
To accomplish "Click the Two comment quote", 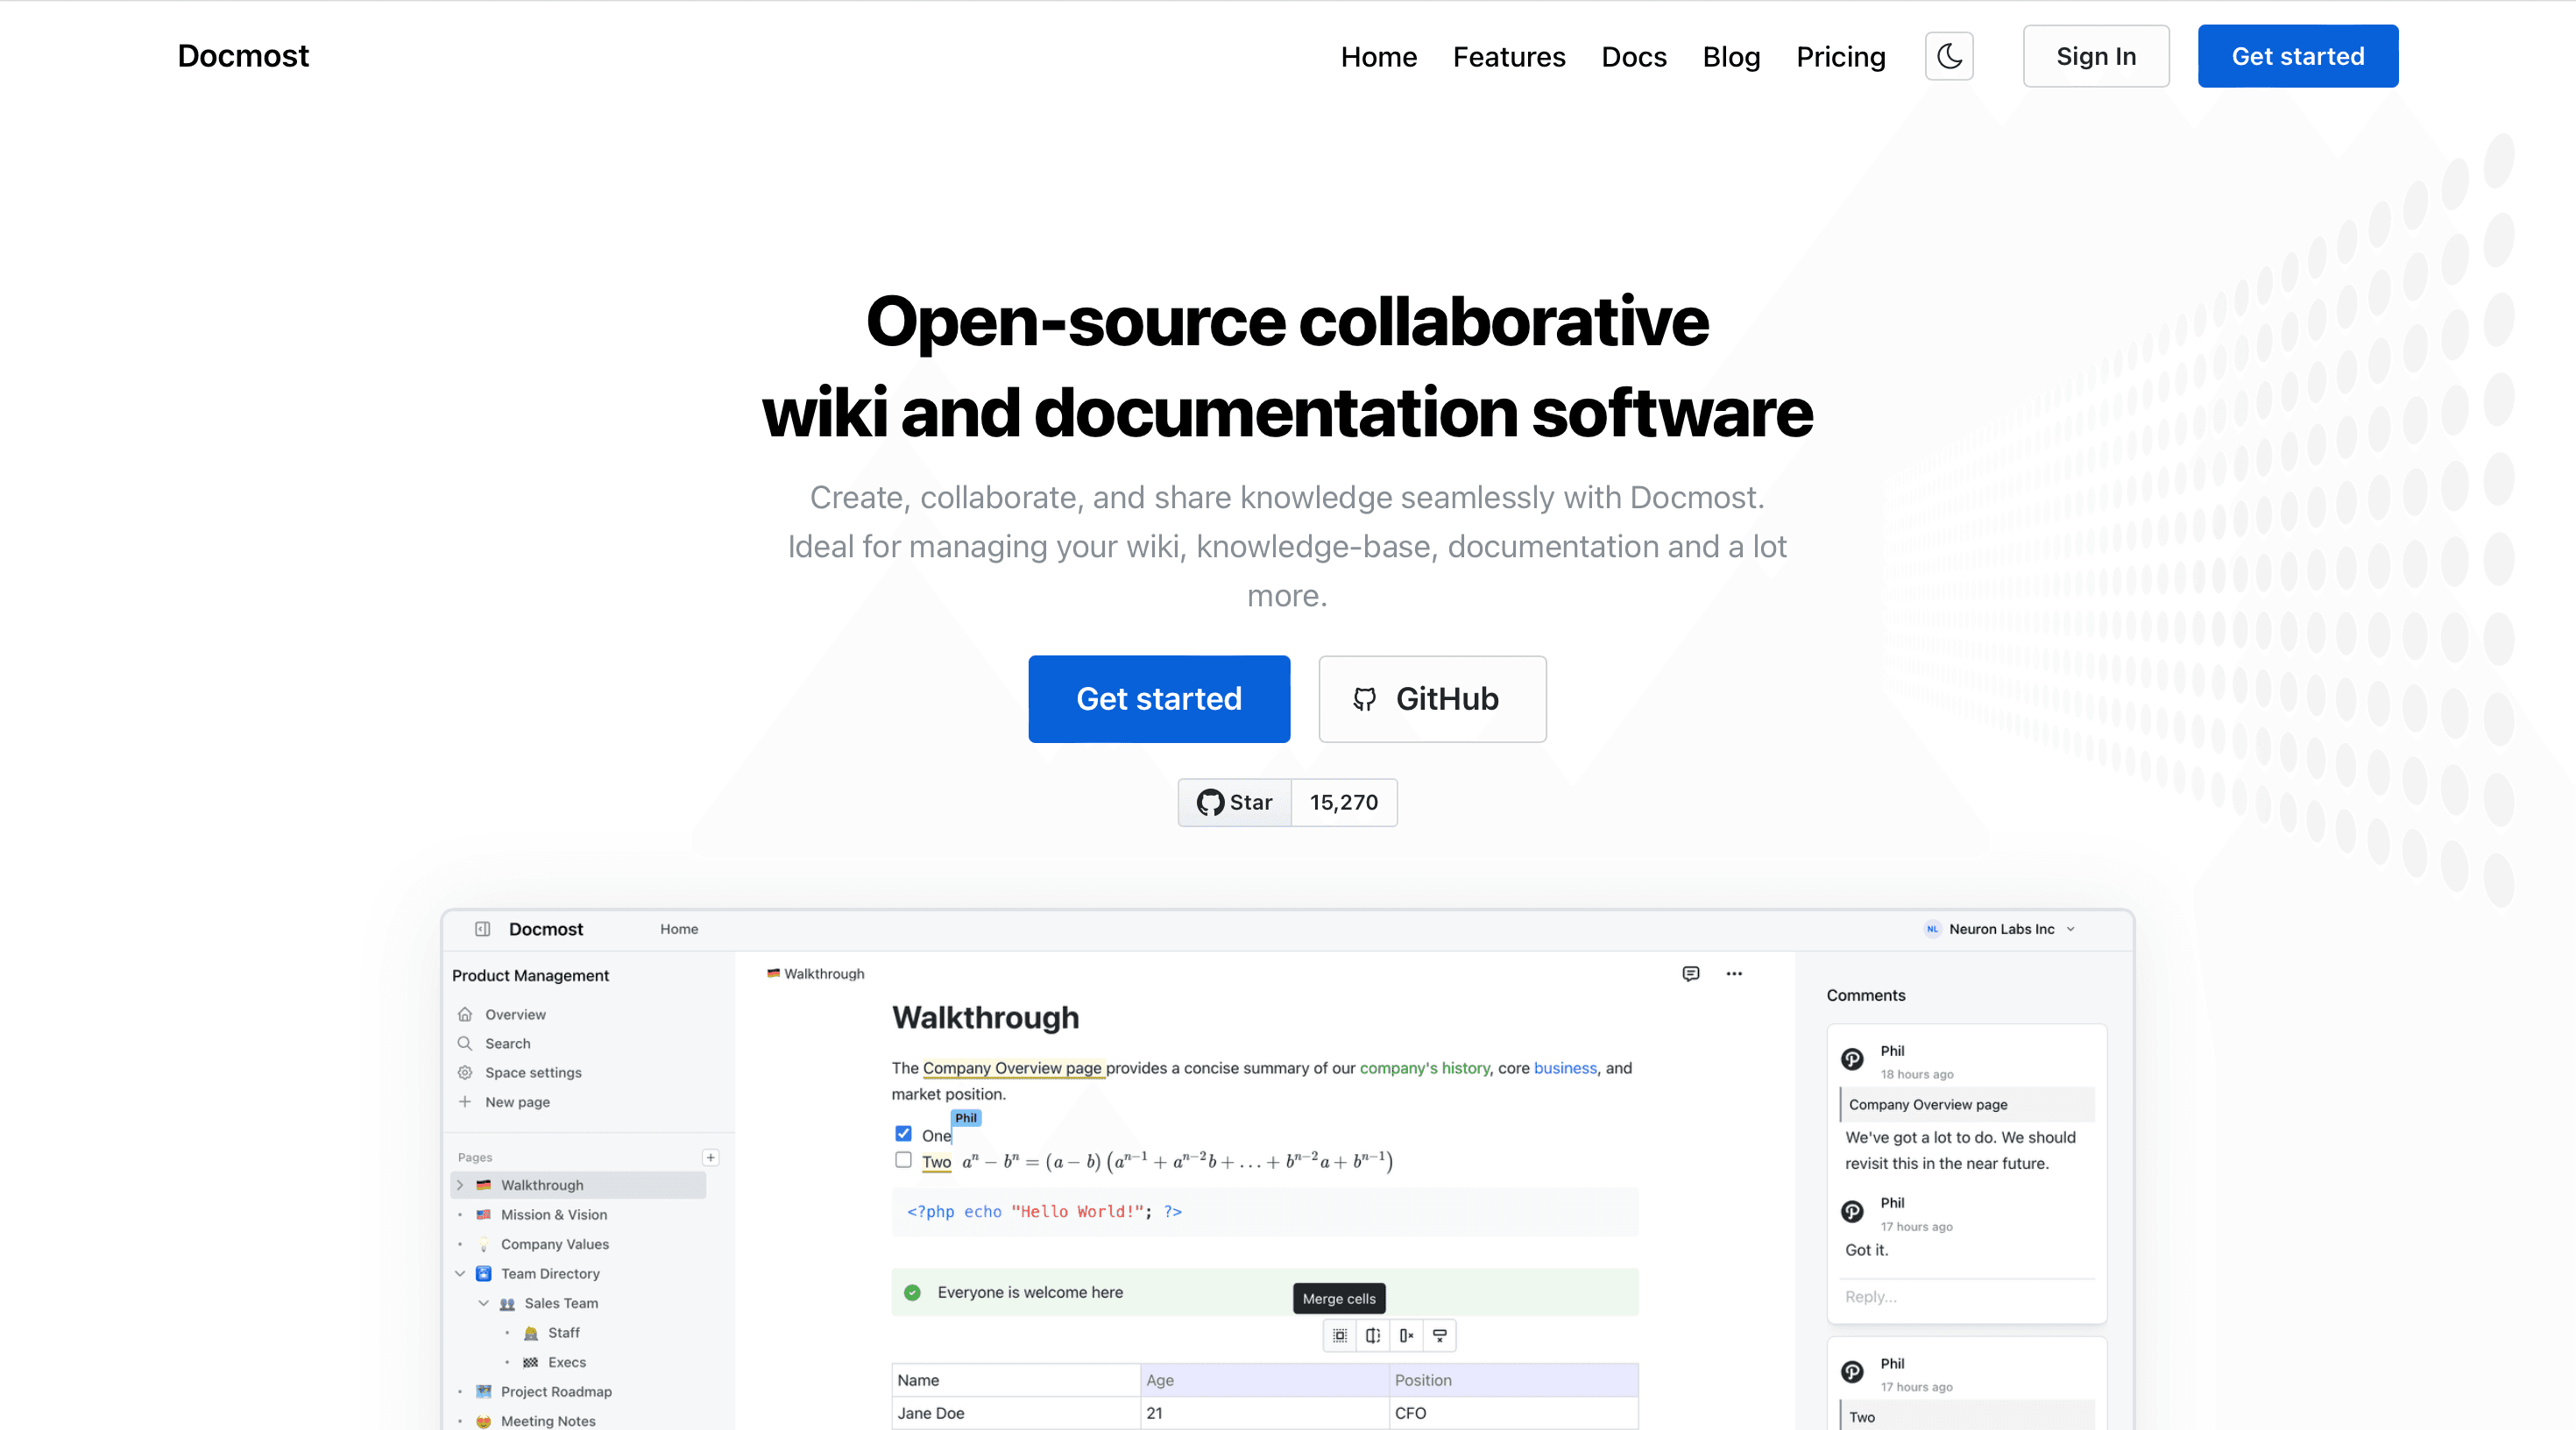I will click(1967, 1415).
